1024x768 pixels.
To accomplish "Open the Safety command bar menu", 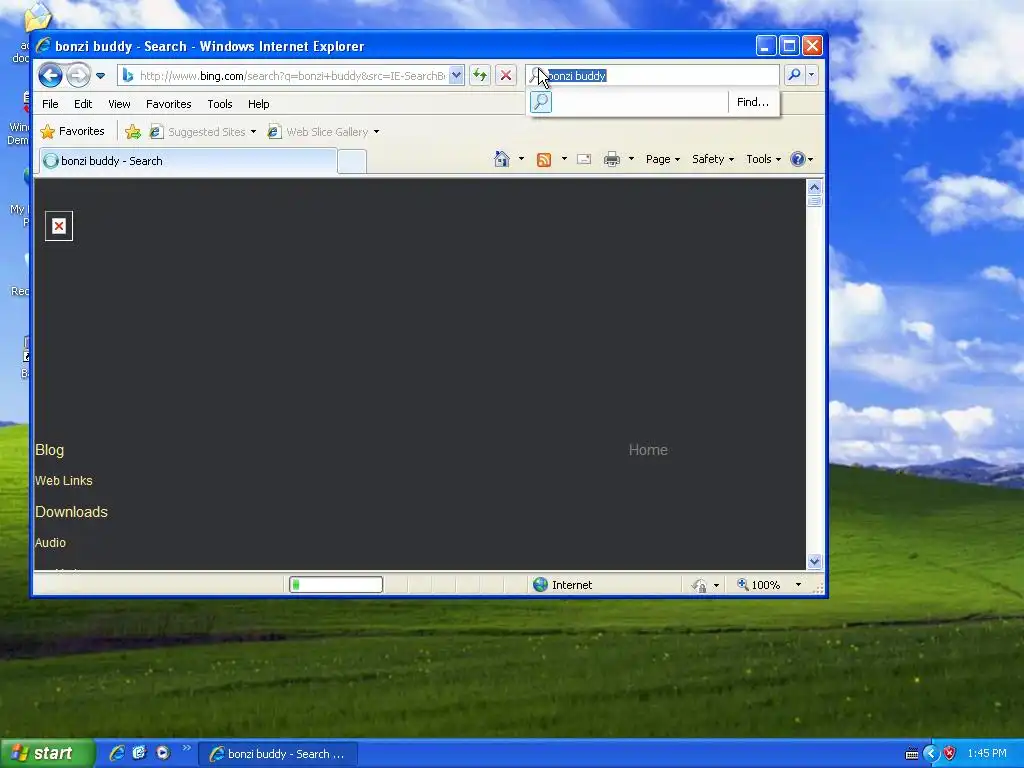I will pos(712,159).
